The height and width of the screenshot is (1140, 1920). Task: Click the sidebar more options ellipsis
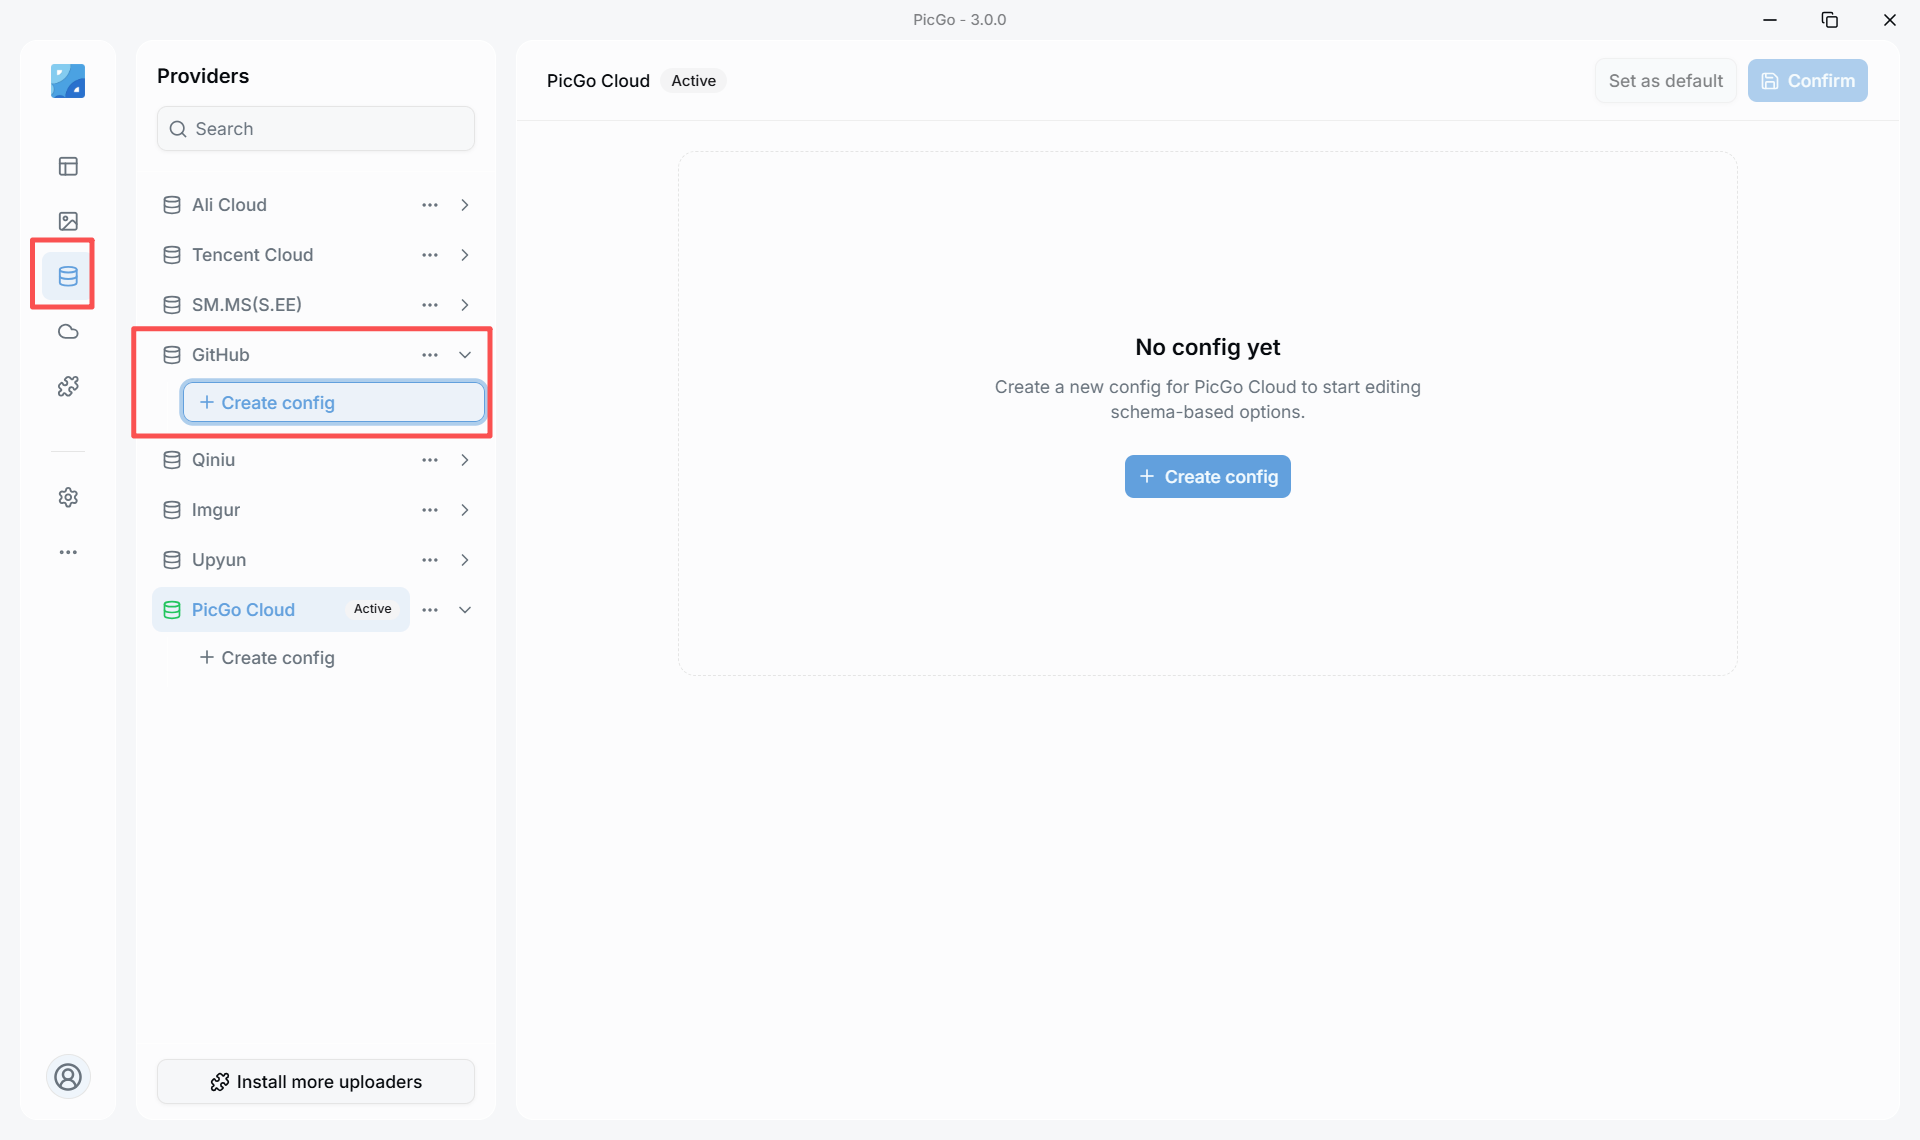68,552
